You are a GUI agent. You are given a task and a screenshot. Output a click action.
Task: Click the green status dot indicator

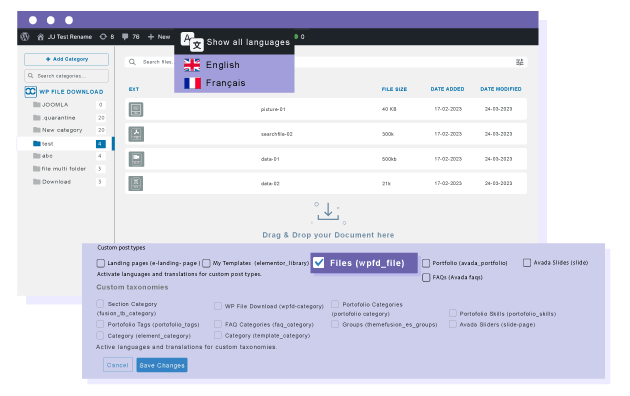tap(296, 37)
